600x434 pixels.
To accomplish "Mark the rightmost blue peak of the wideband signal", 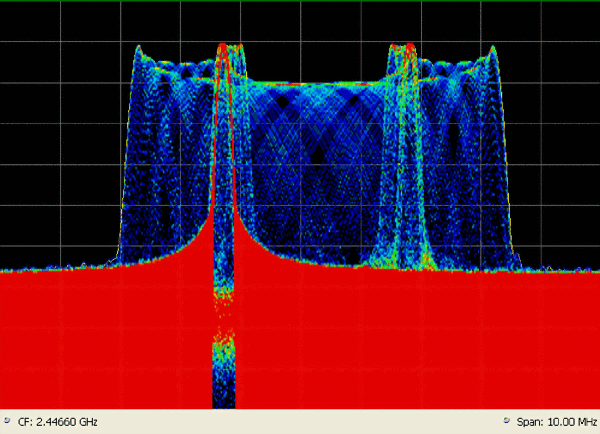I will click(x=492, y=49).
